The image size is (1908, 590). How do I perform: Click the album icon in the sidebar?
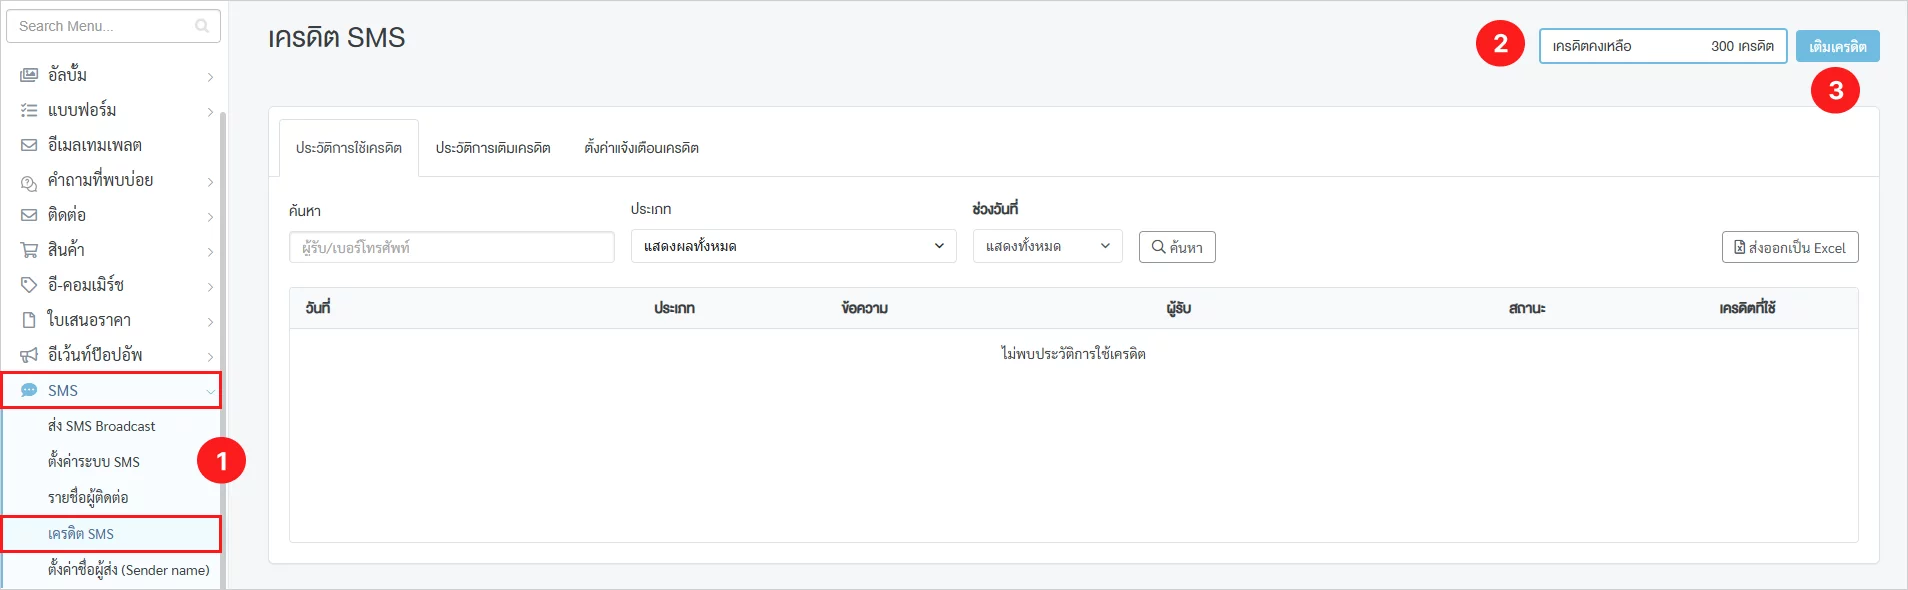coord(29,75)
